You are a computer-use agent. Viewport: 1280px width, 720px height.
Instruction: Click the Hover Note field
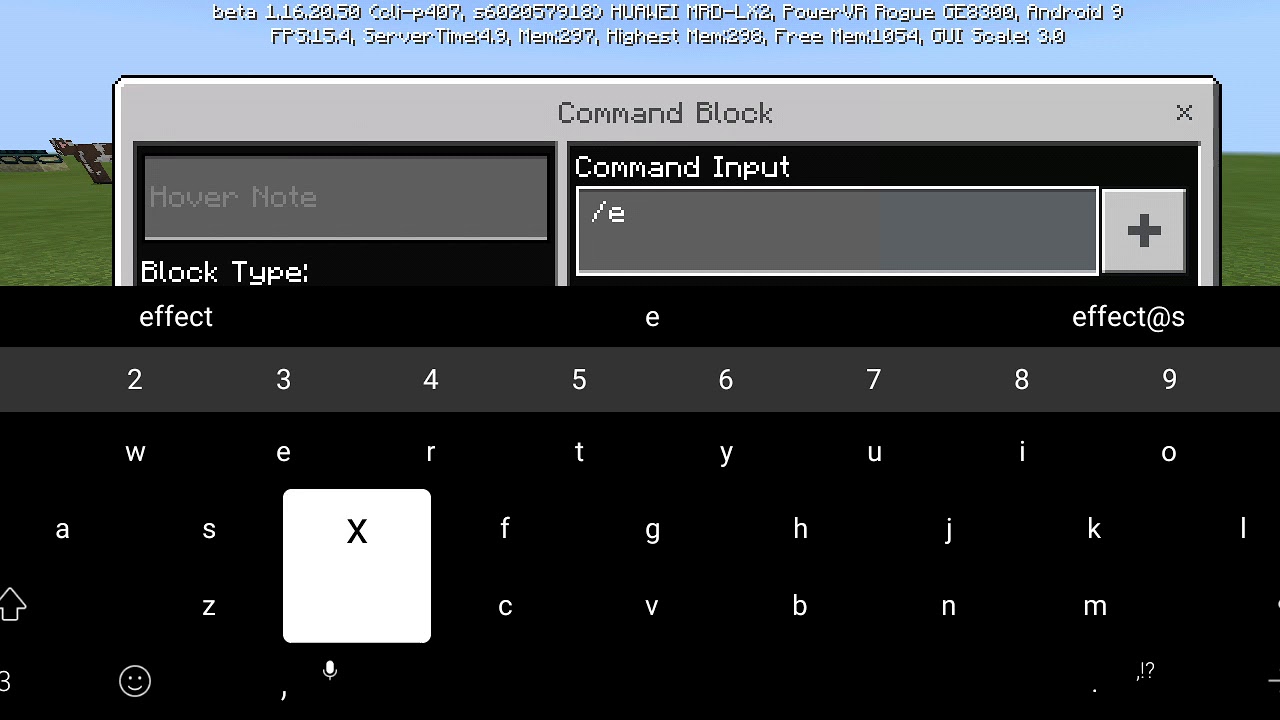coord(346,197)
